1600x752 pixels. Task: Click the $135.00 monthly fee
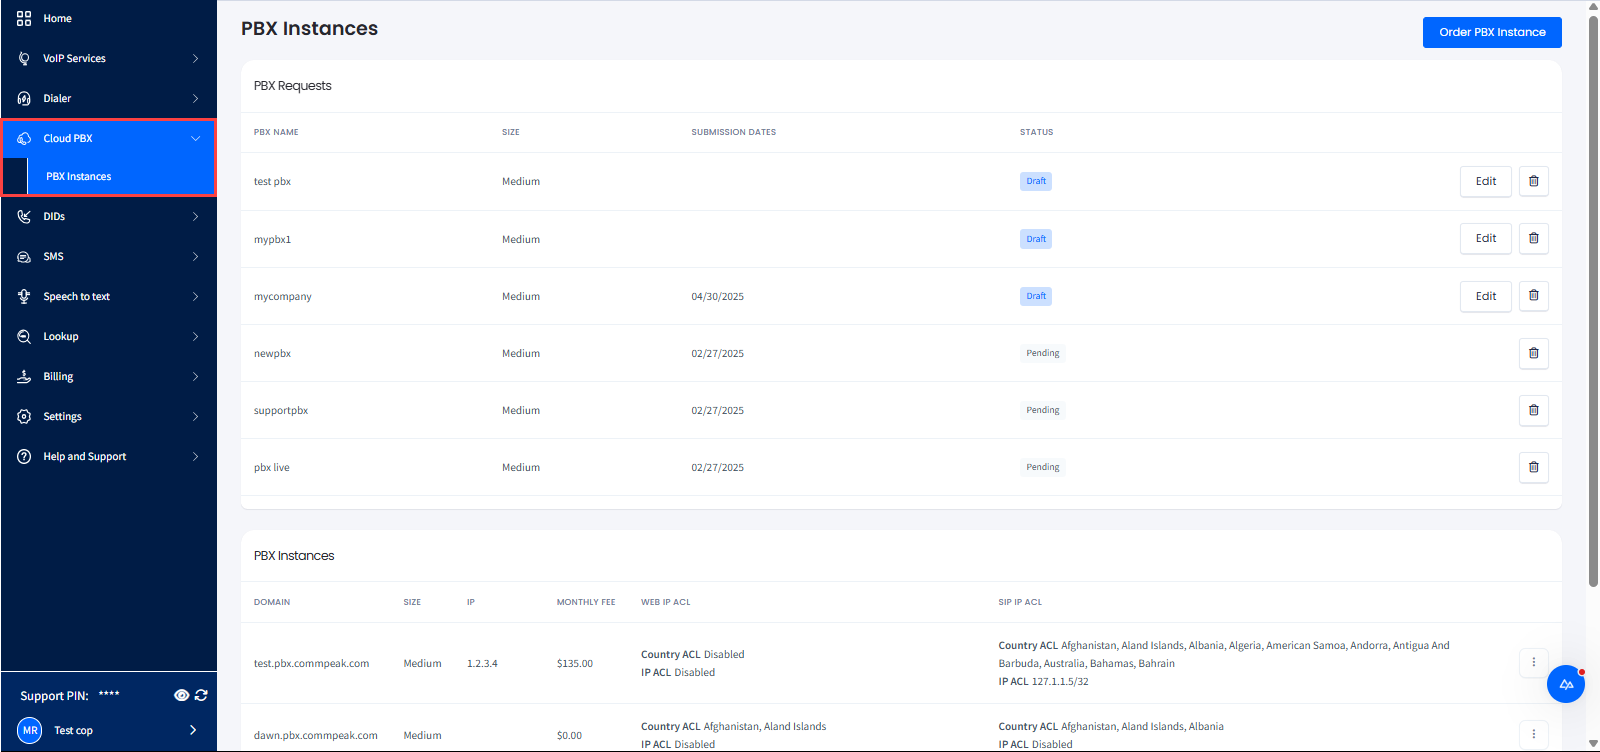click(575, 663)
